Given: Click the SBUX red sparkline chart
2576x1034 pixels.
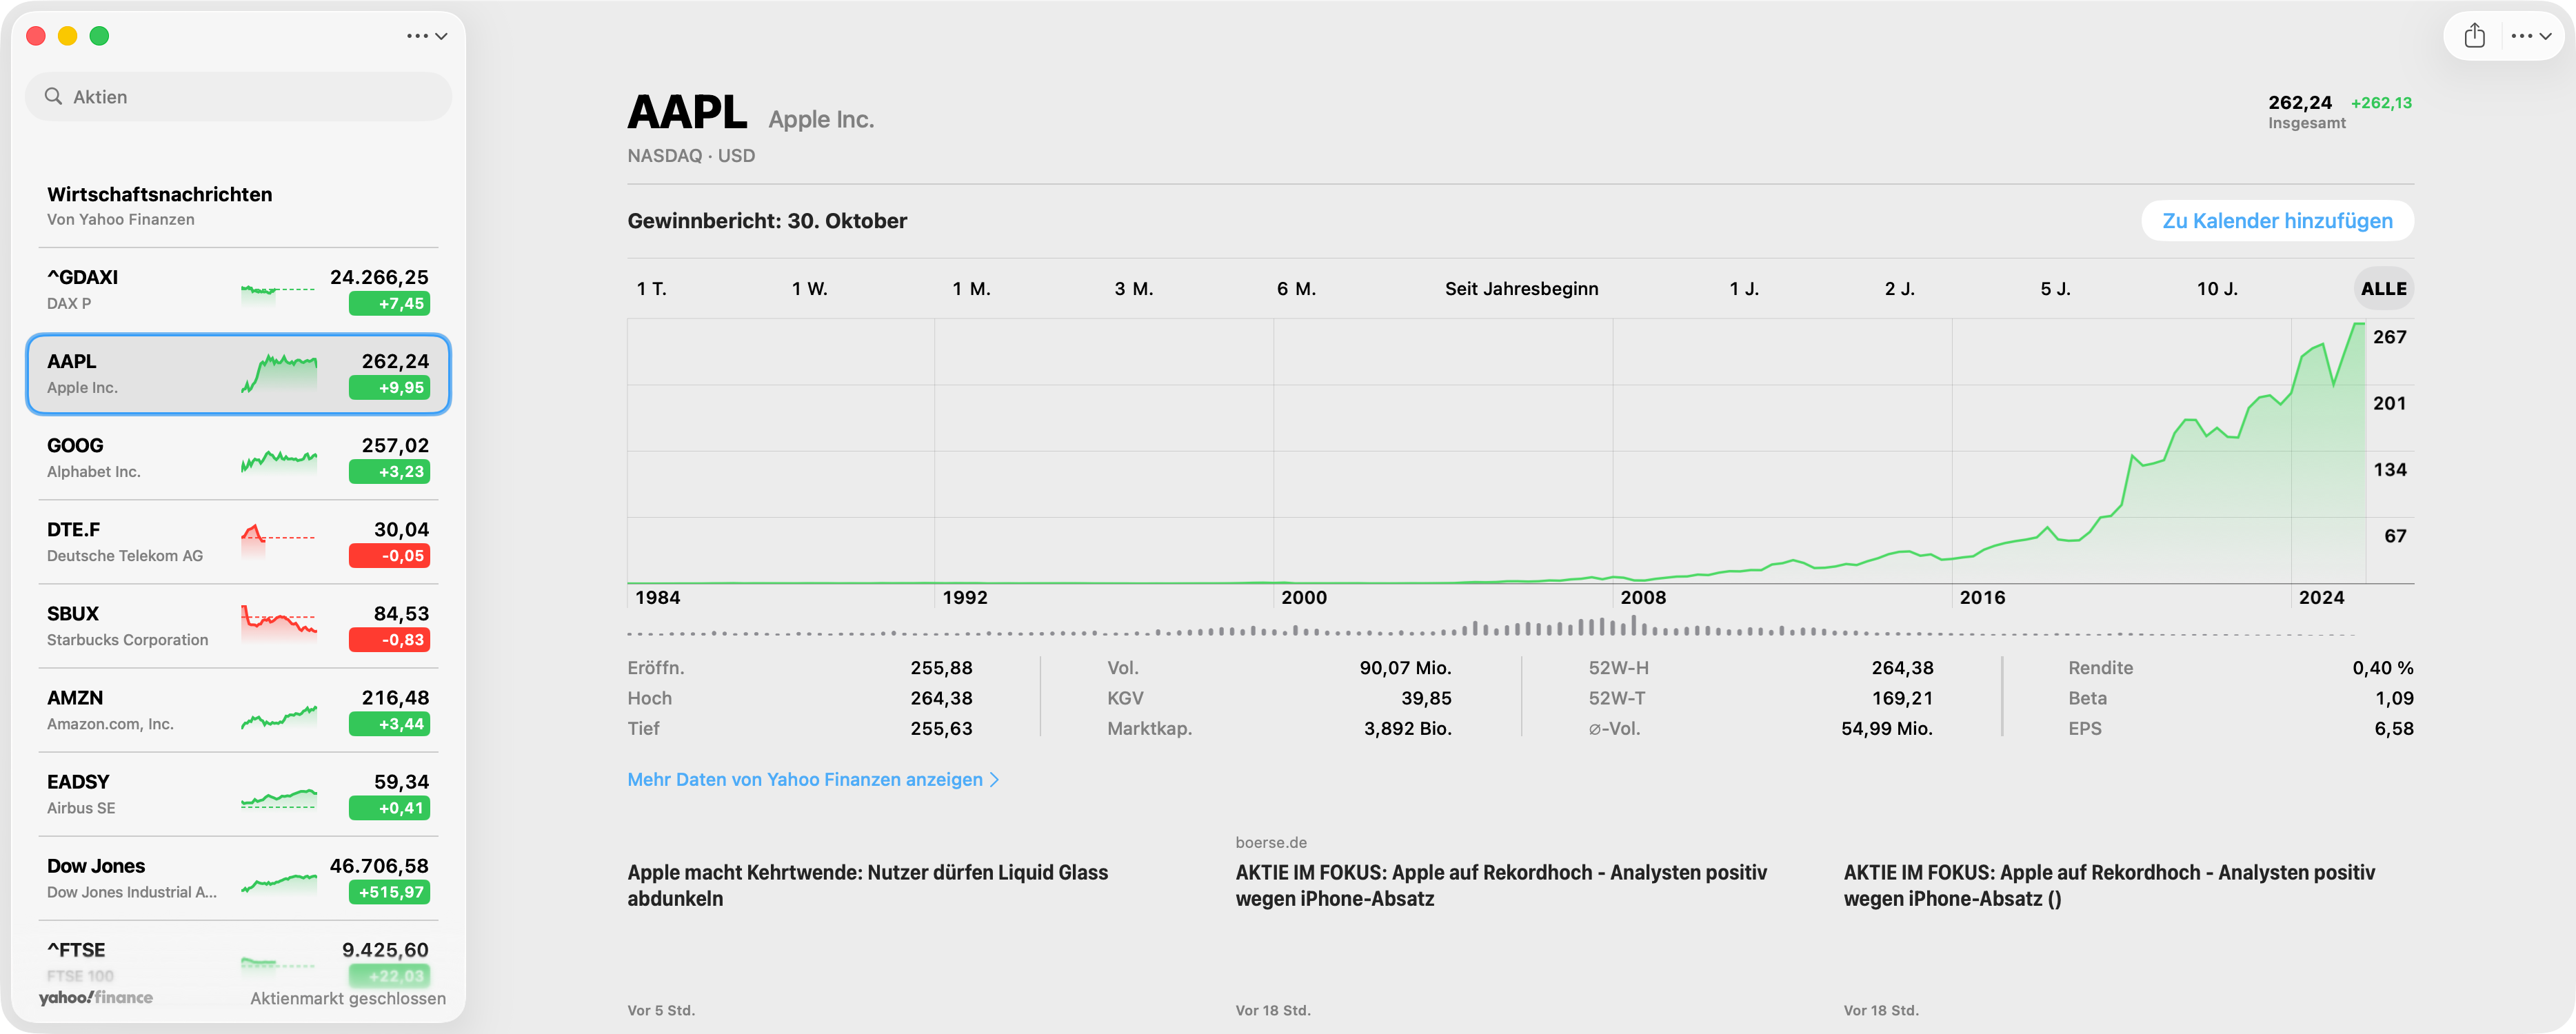Looking at the screenshot, I should pos(278,621).
